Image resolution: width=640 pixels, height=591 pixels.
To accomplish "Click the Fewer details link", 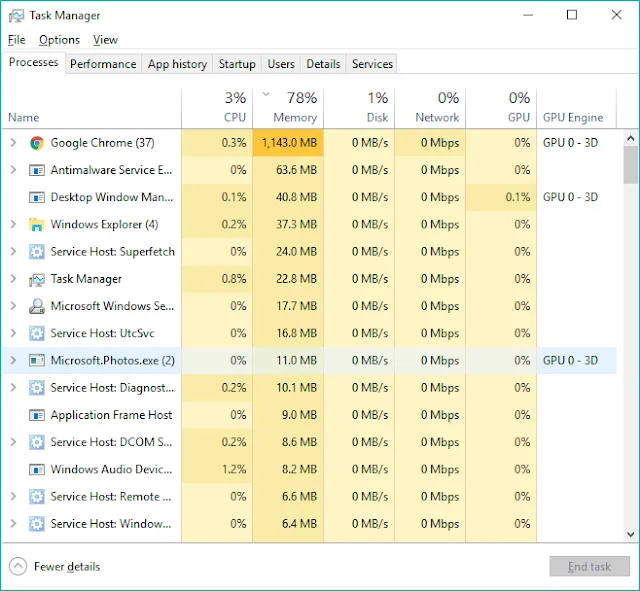I will (67, 567).
